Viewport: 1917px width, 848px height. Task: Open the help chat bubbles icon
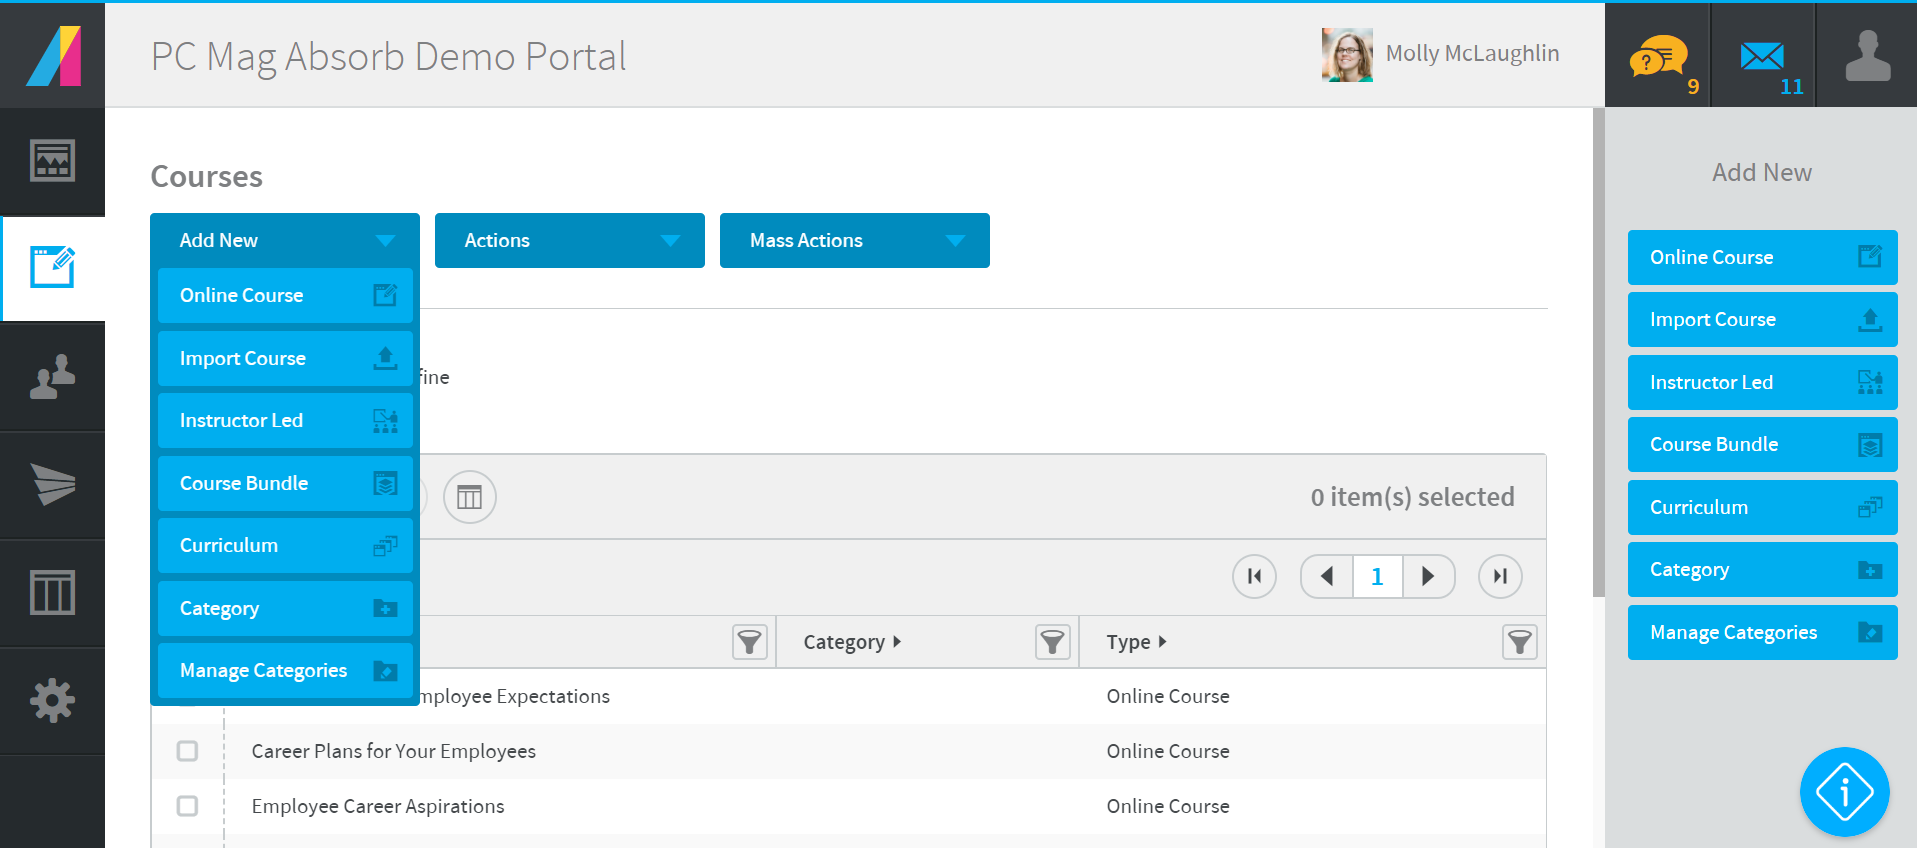pyautogui.click(x=1657, y=58)
